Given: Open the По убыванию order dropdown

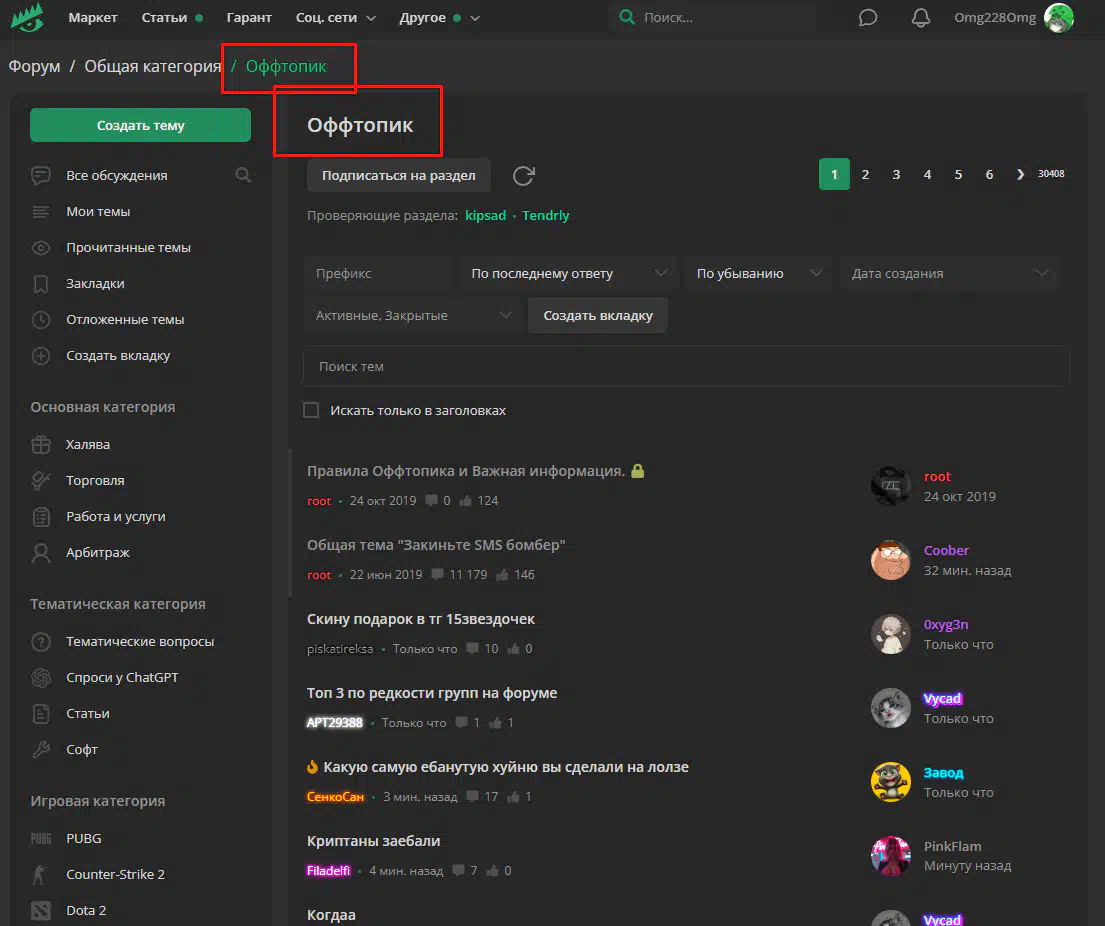Looking at the screenshot, I should 757,273.
